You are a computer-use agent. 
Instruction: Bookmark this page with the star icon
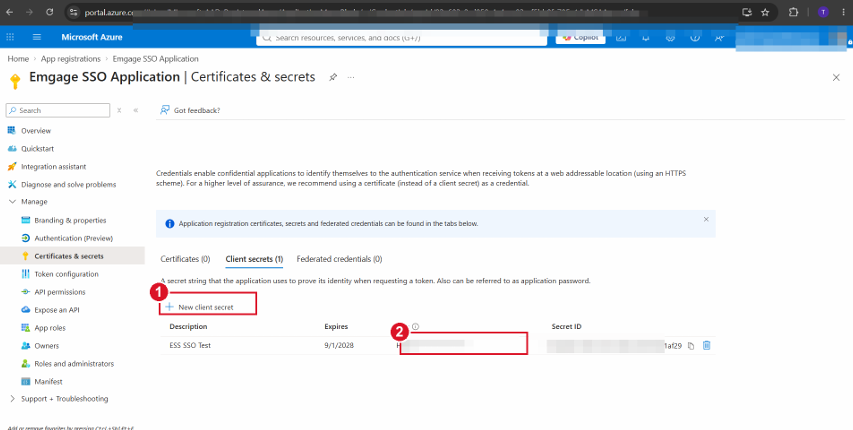tap(765, 12)
